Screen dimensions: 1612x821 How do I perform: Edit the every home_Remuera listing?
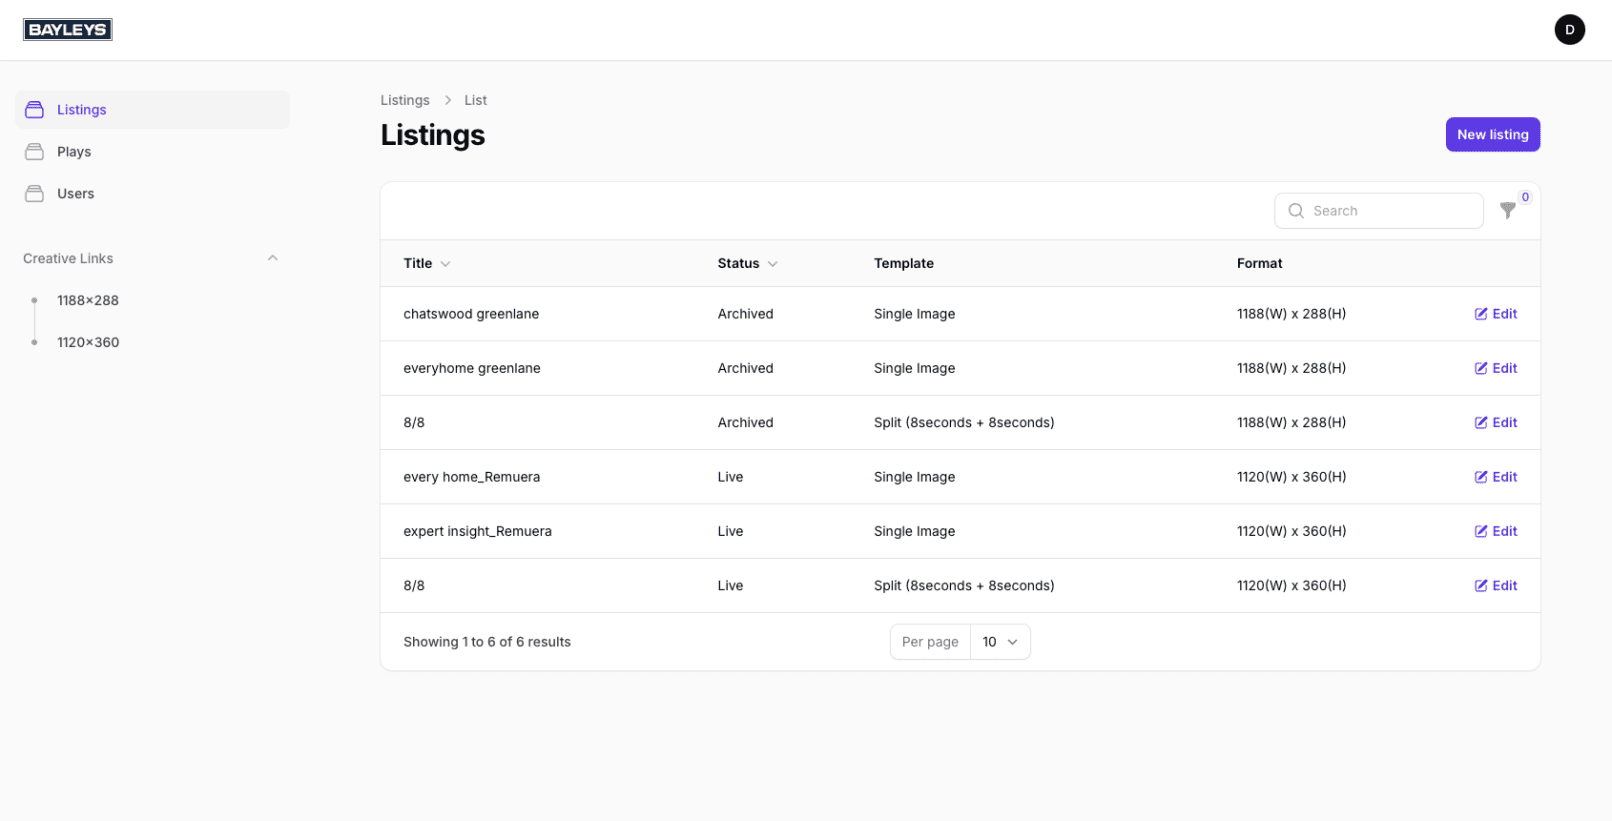(x=1496, y=477)
